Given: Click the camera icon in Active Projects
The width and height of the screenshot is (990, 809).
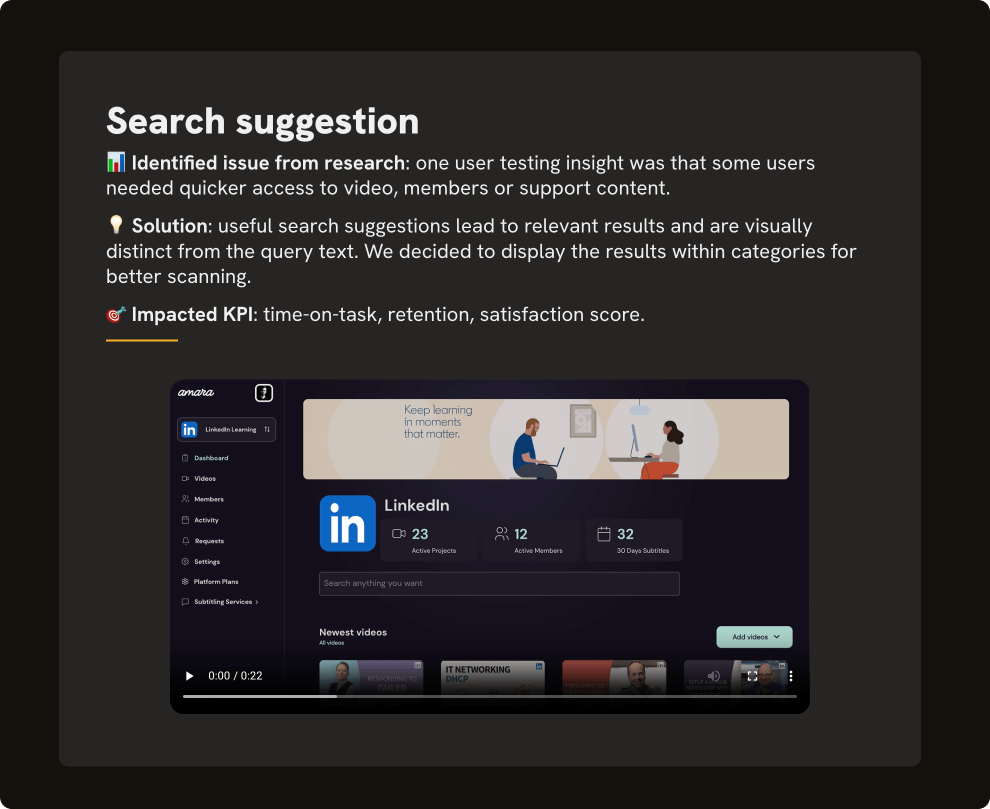Looking at the screenshot, I should tap(398, 534).
